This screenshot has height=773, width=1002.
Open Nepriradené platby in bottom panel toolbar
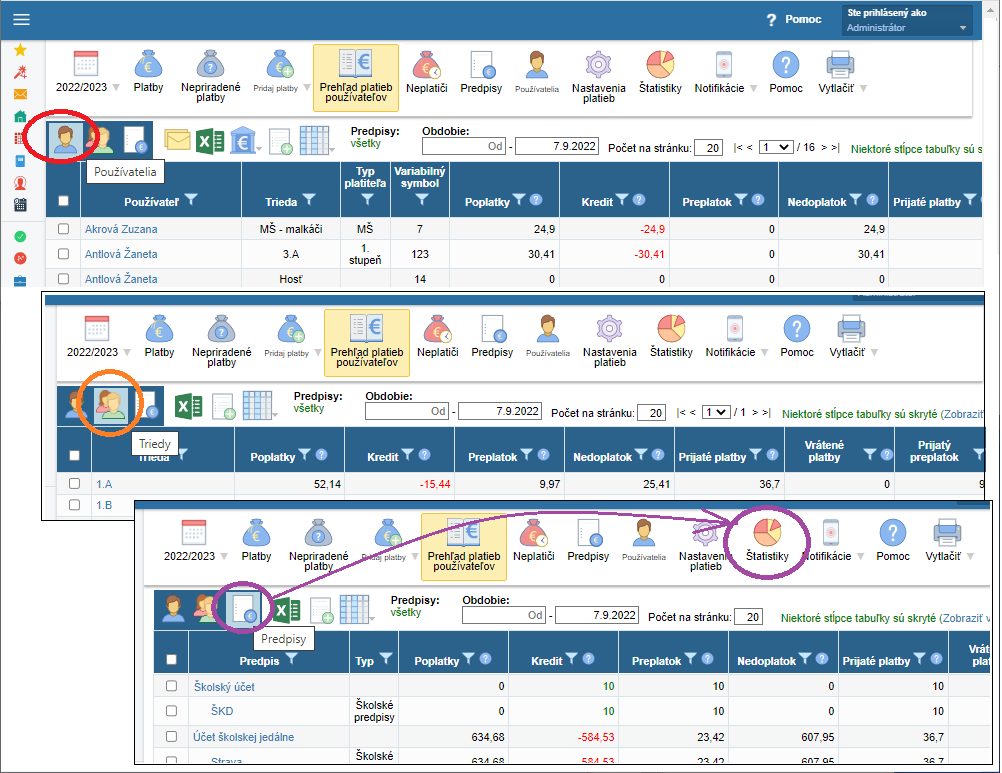[x=318, y=544]
